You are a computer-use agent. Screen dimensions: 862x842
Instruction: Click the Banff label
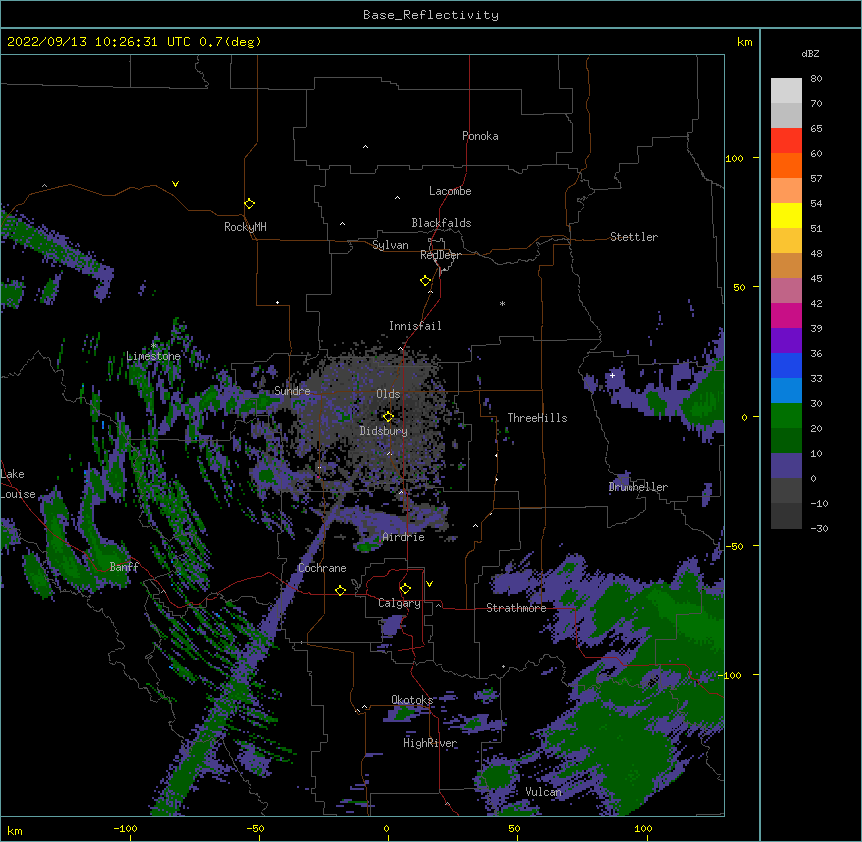pyautogui.click(x=124, y=567)
